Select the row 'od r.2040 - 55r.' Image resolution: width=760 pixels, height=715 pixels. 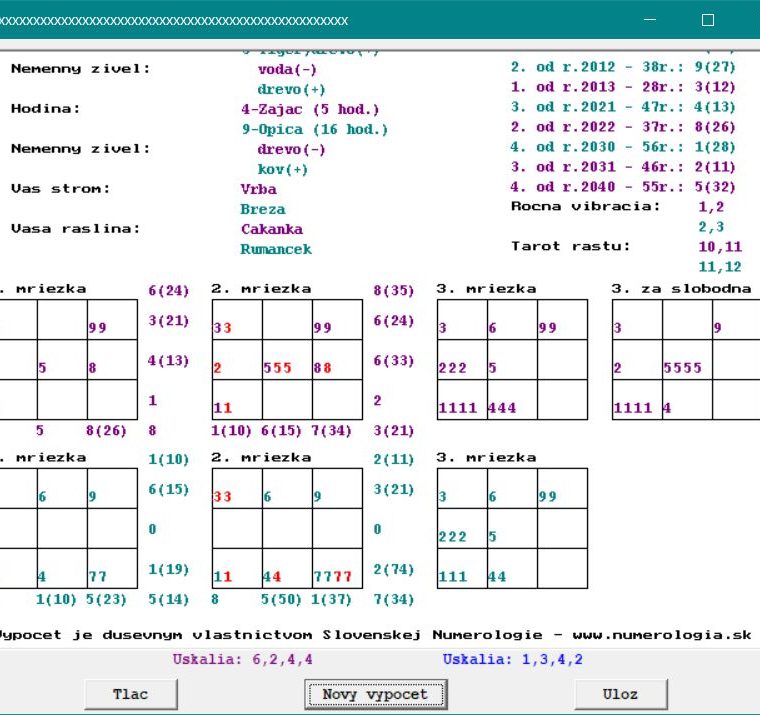623,187
